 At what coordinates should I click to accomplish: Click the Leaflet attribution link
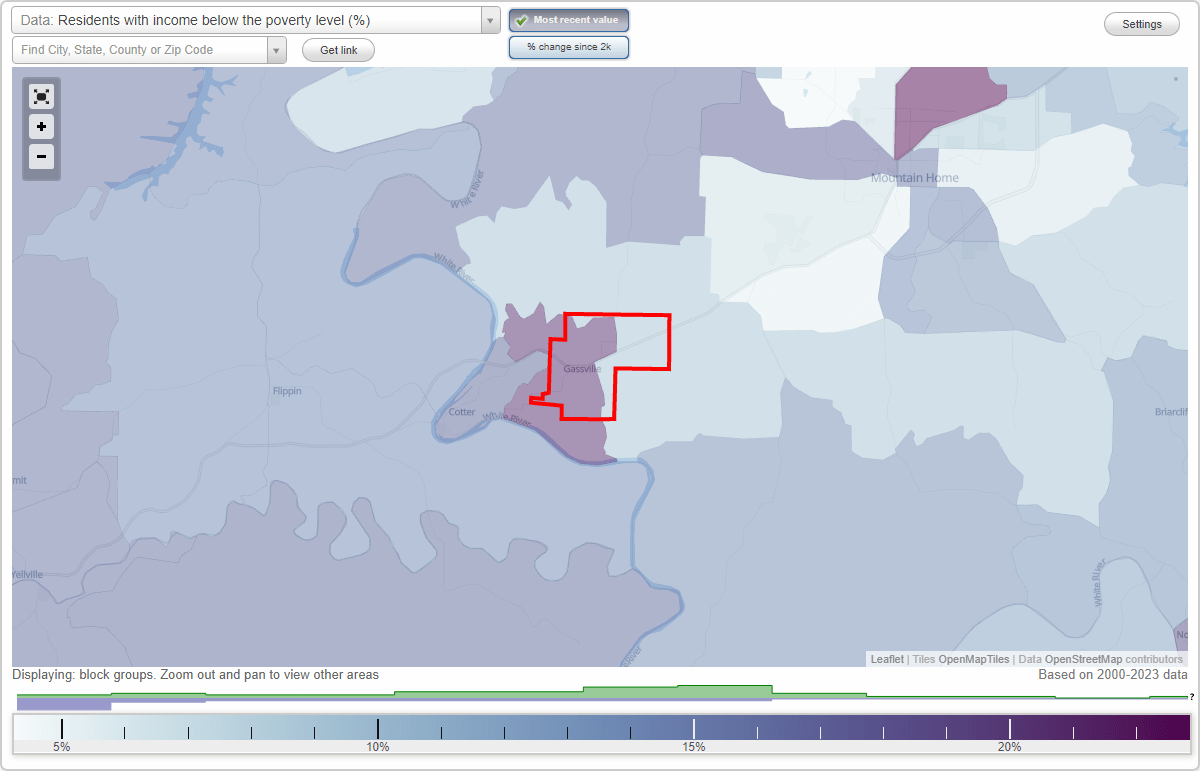(888, 659)
